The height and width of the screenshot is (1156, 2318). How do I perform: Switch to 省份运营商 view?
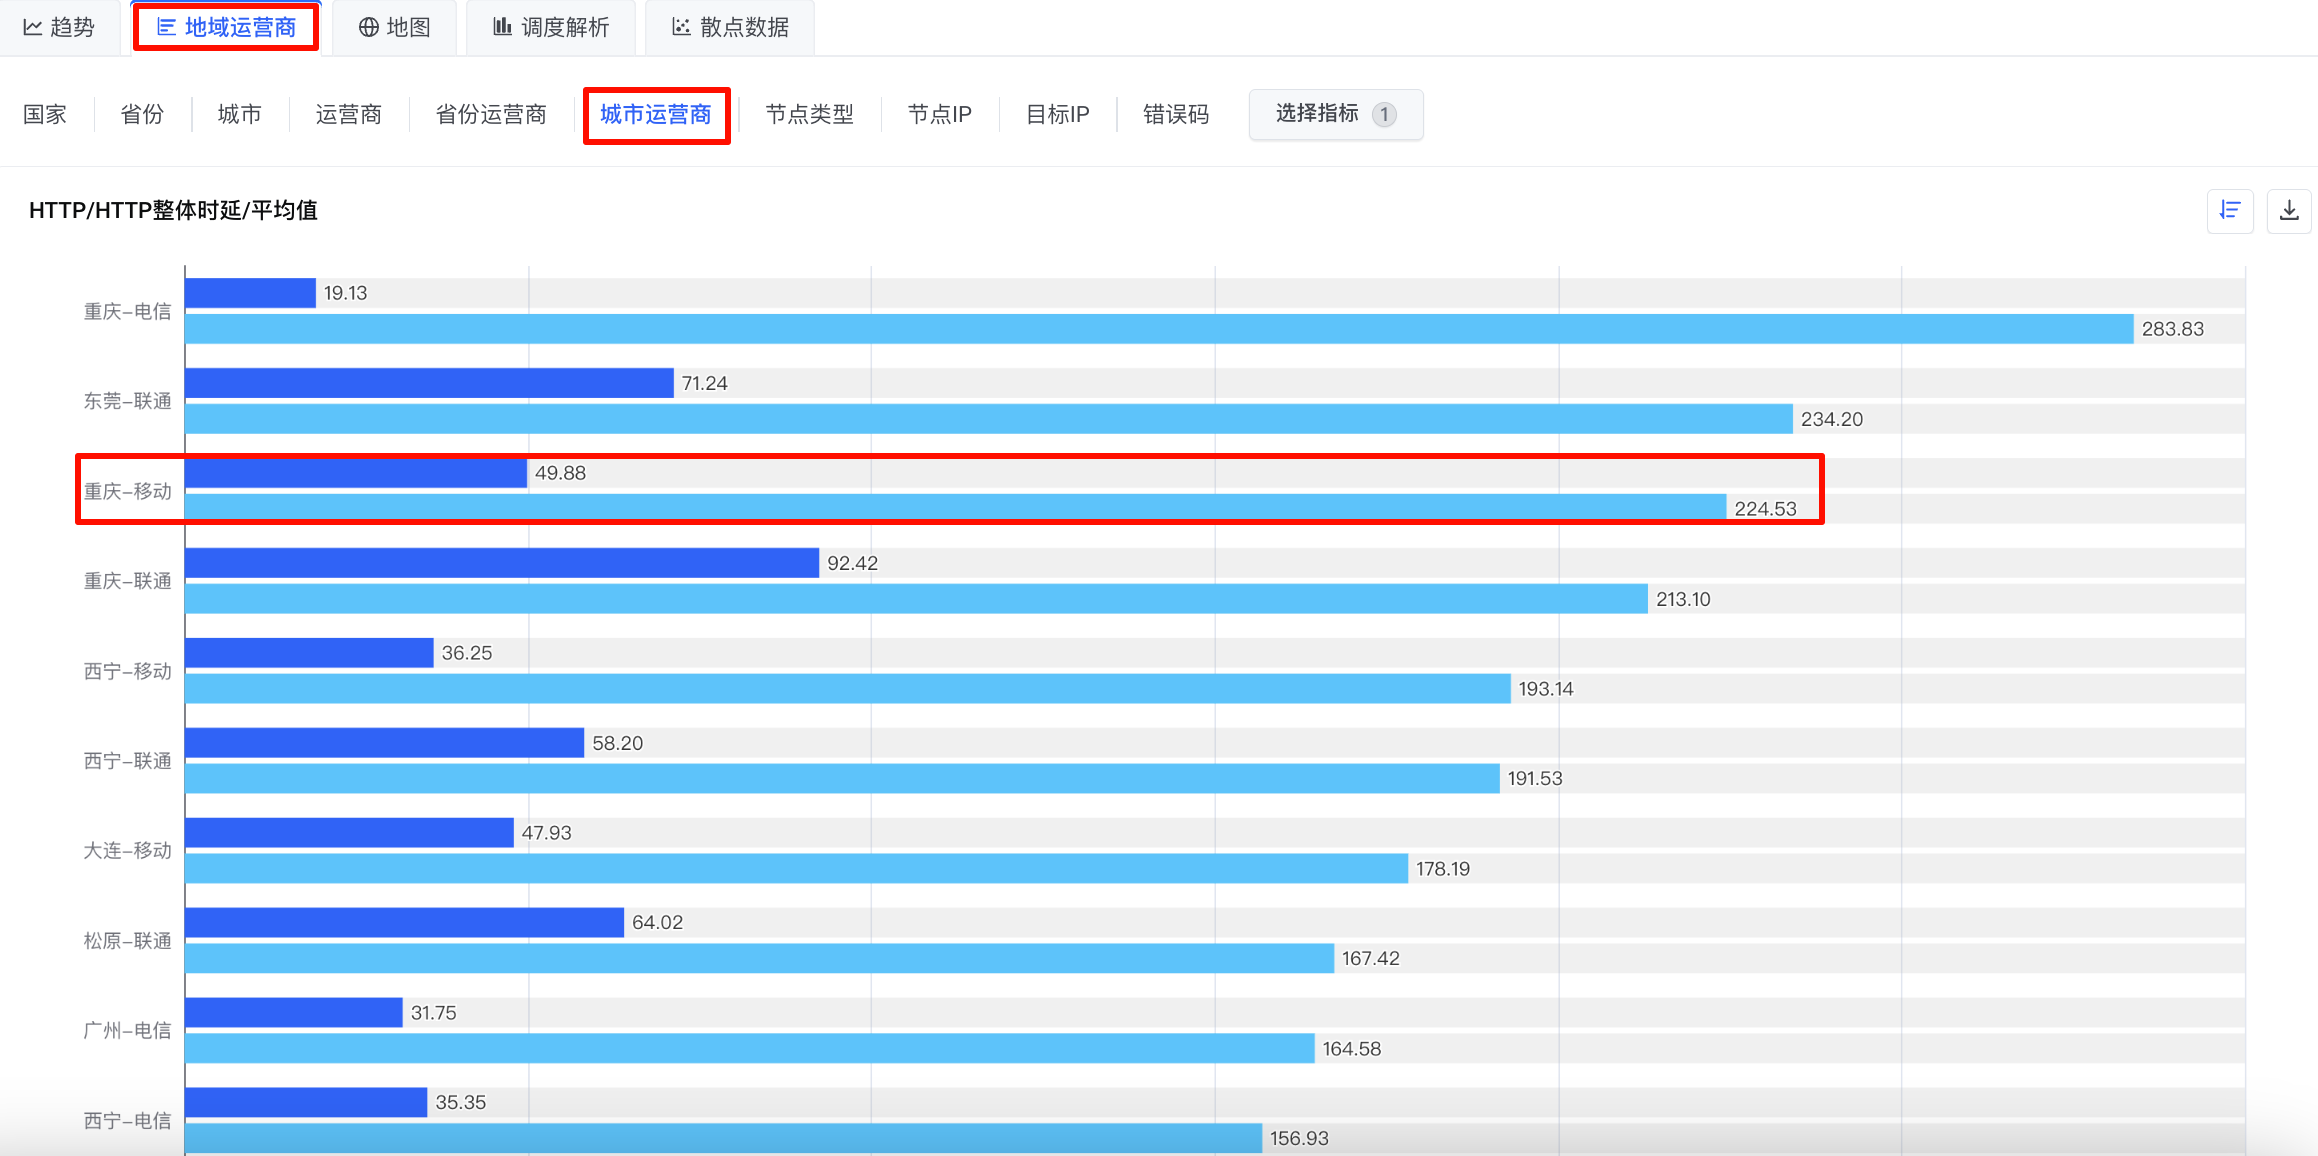(491, 114)
